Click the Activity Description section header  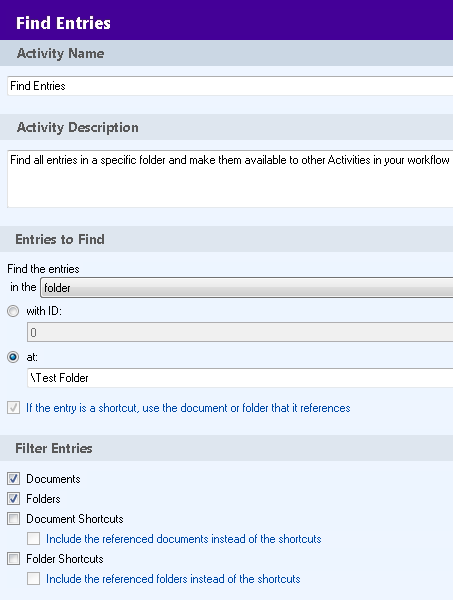[x=226, y=127]
